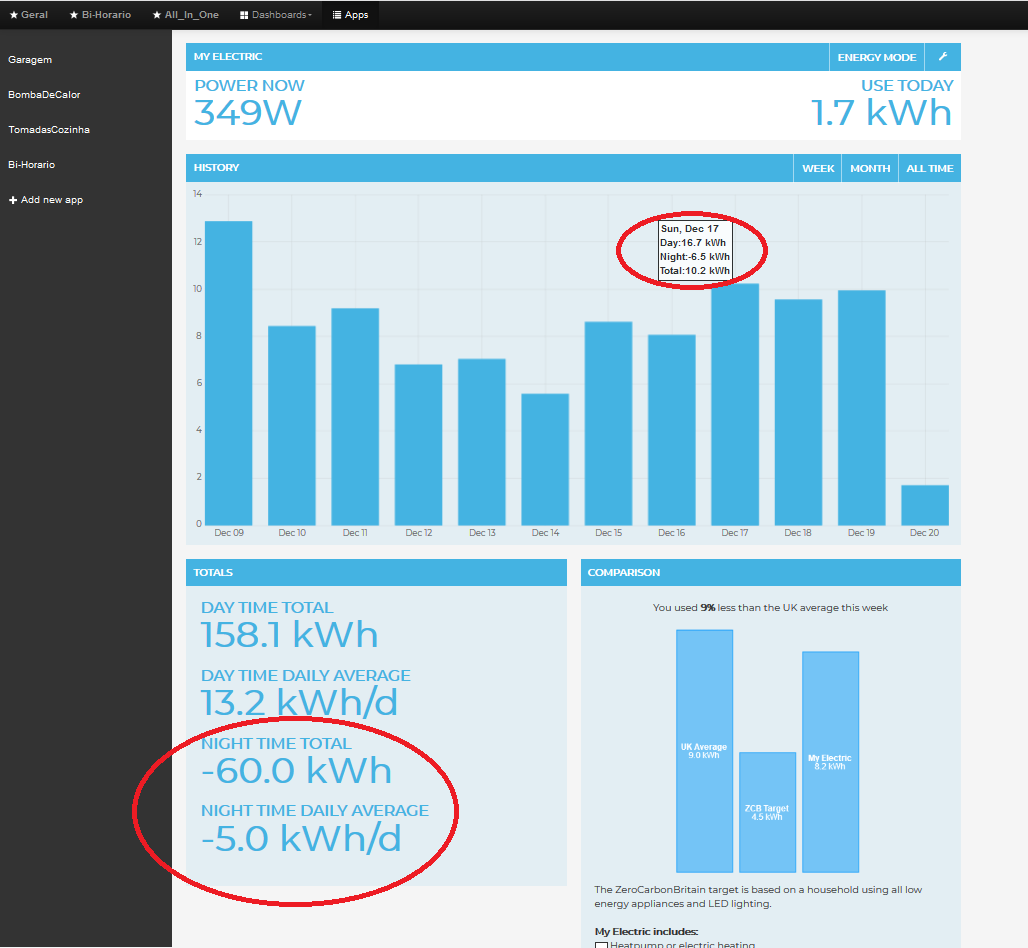Click the star icon next to Geral
The height and width of the screenshot is (948, 1028).
[13, 15]
